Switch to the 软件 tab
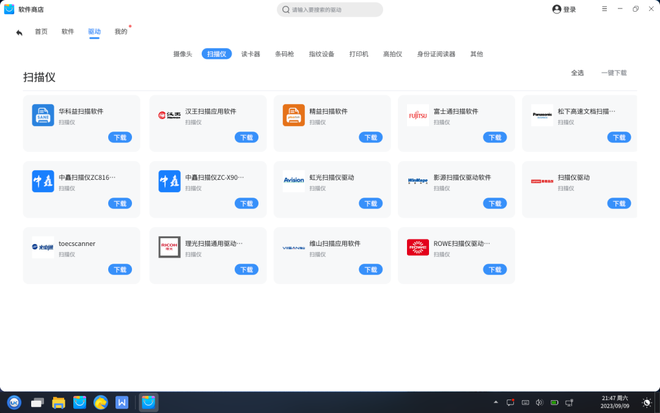Viewport: 660px width, 413px height. (x=68, y=32)
